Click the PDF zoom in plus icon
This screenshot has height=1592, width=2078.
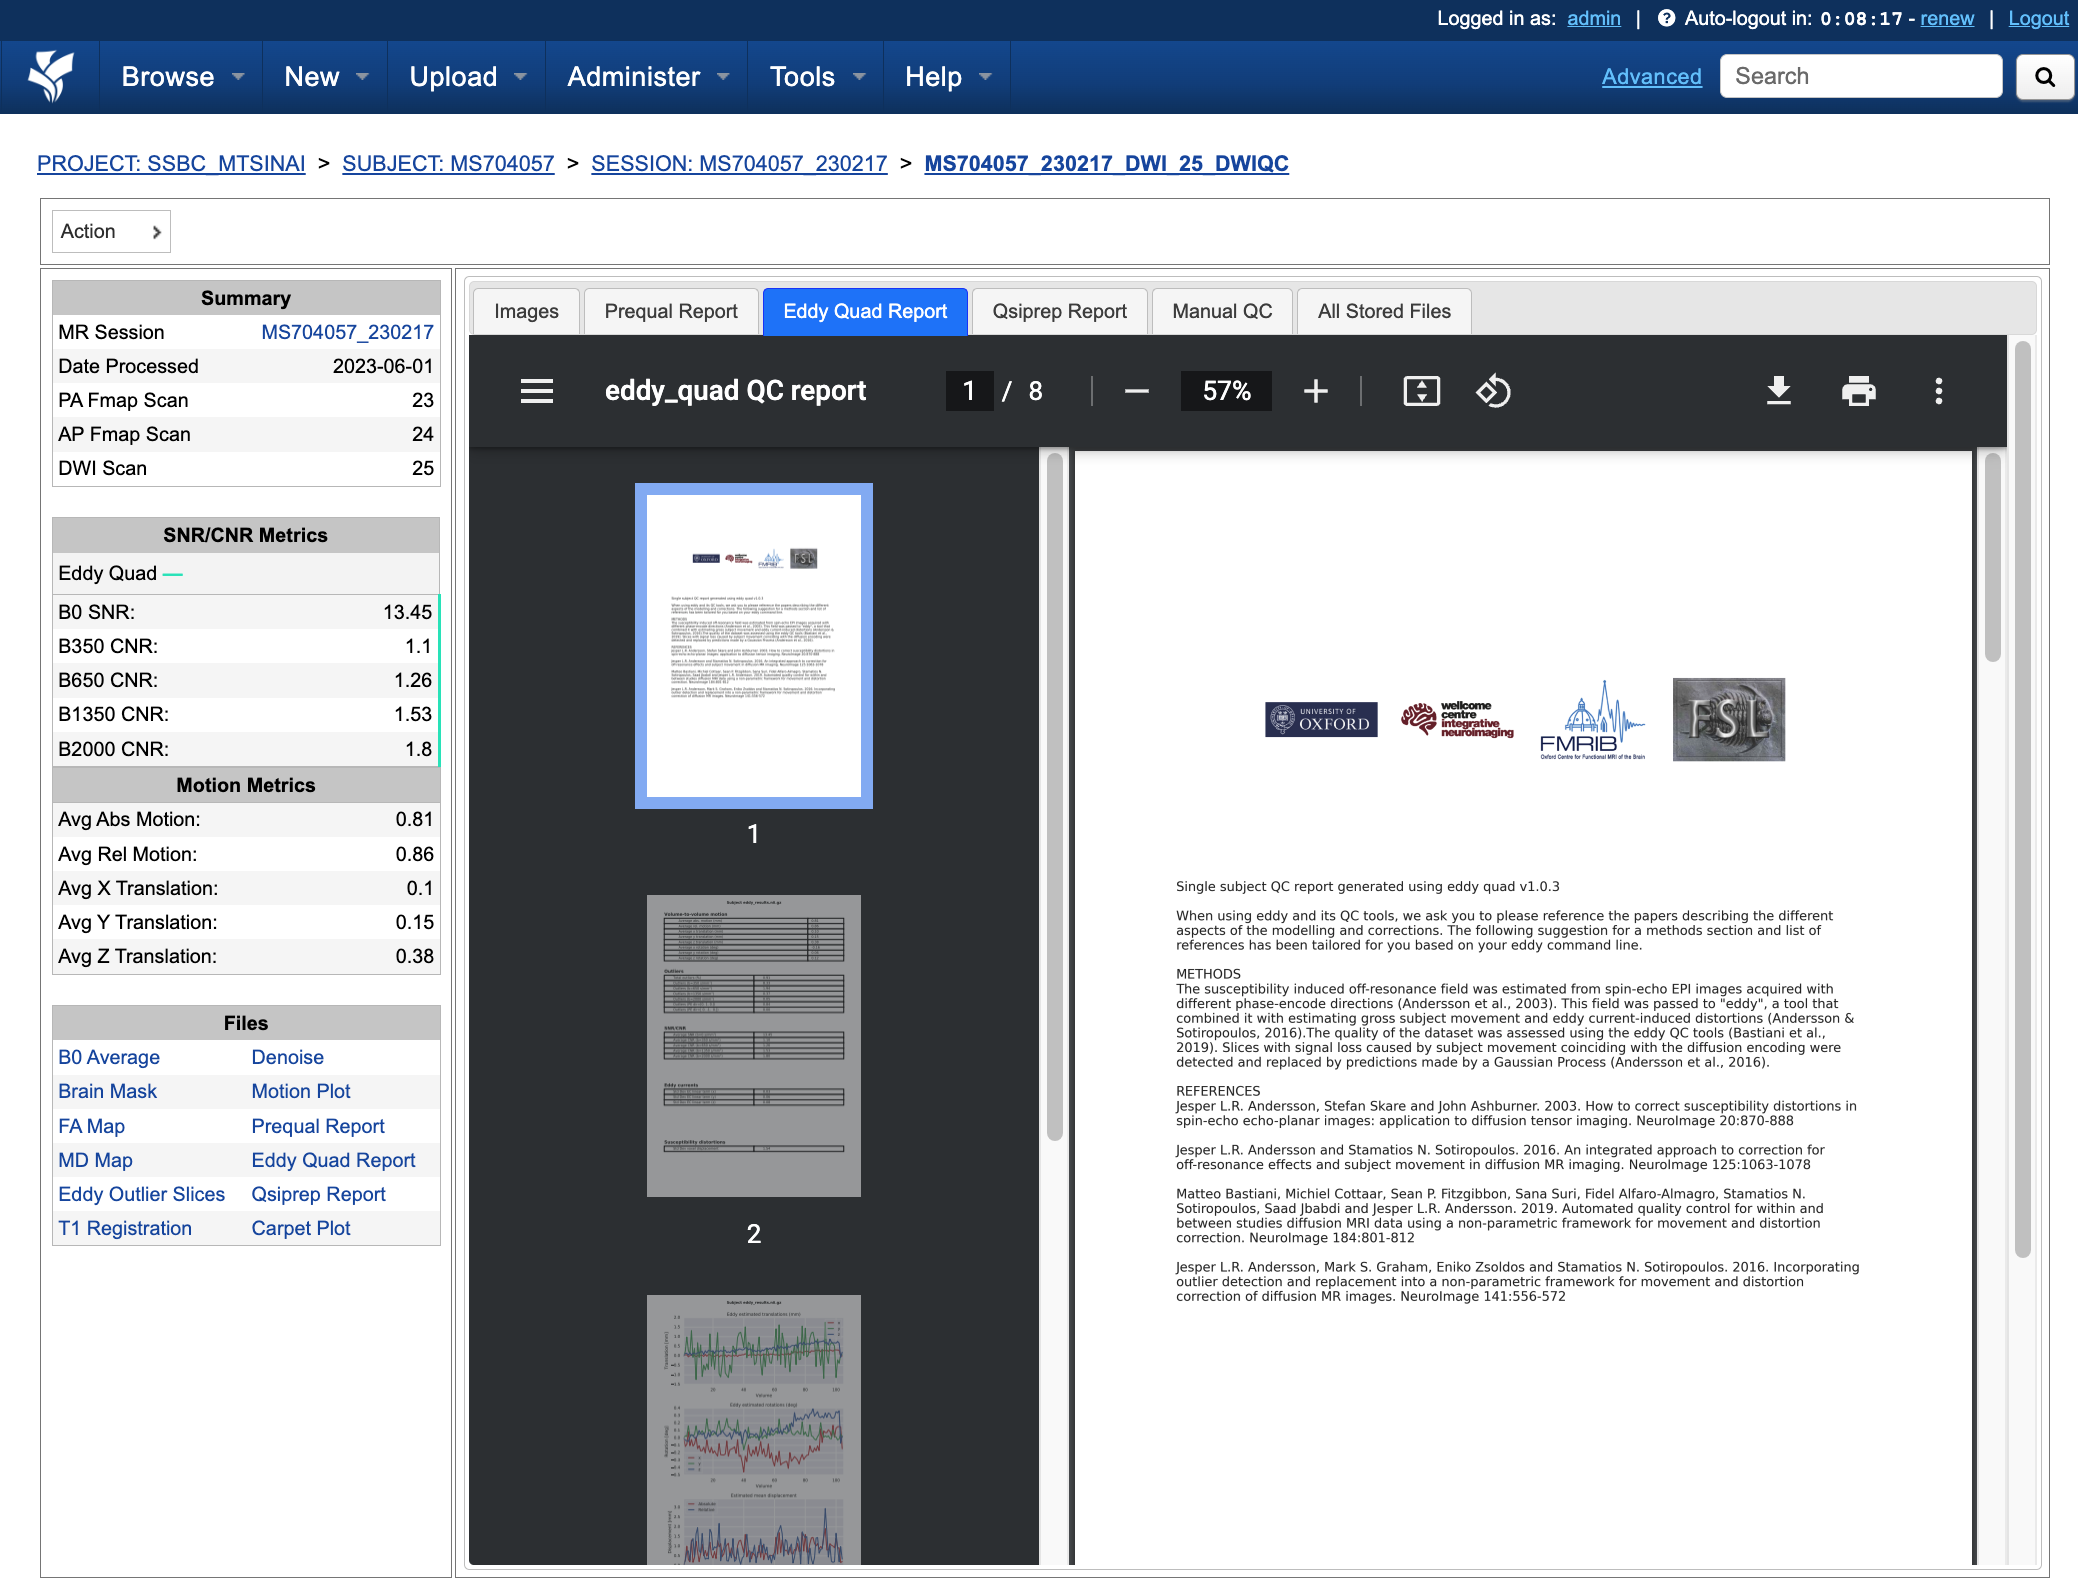(x=1316, y=391)
